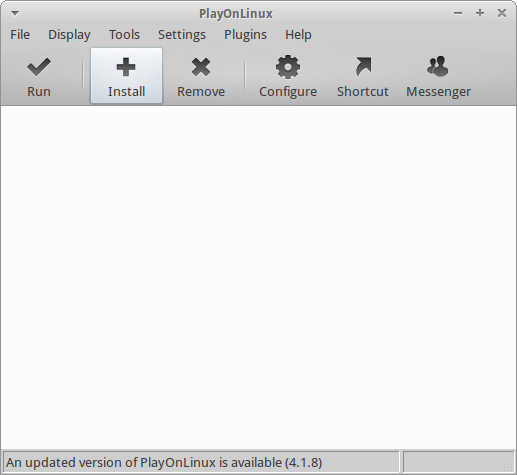The image size is (517, 475).
Task: Close the PlayOnLinux window
Action: pos(502,13)
